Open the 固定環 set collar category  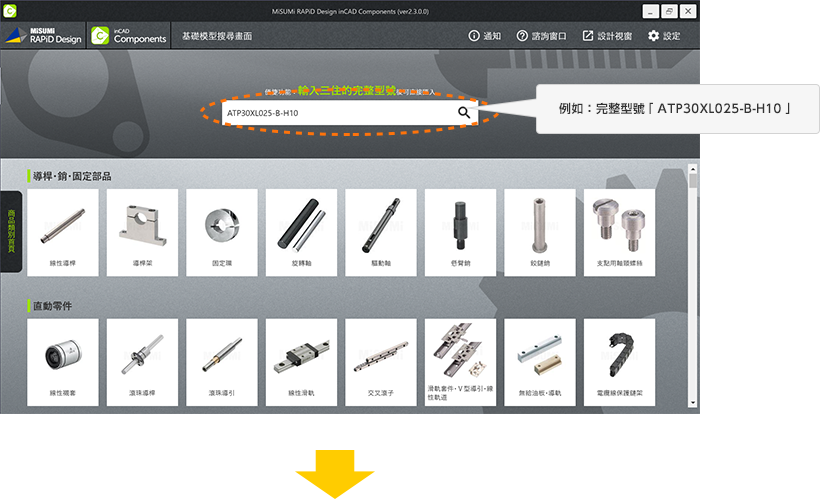[222, 232]
